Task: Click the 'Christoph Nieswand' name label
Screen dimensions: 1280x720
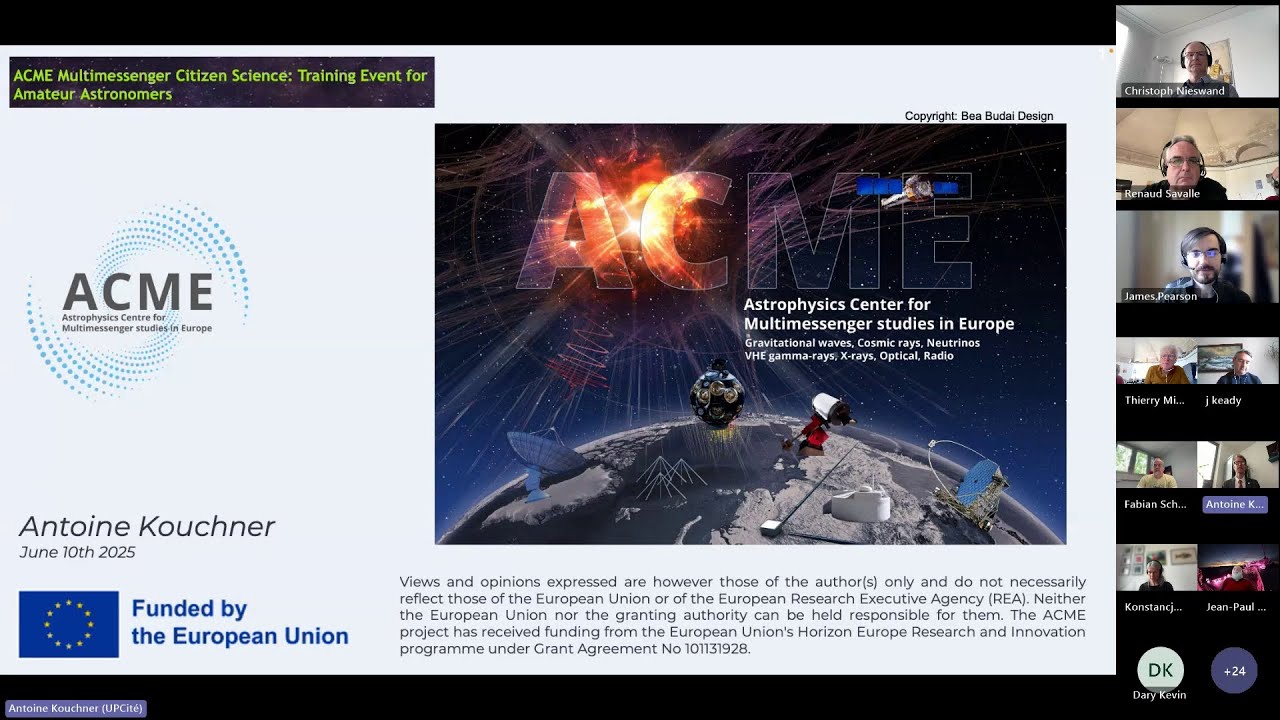Action: pos(1174,90)
